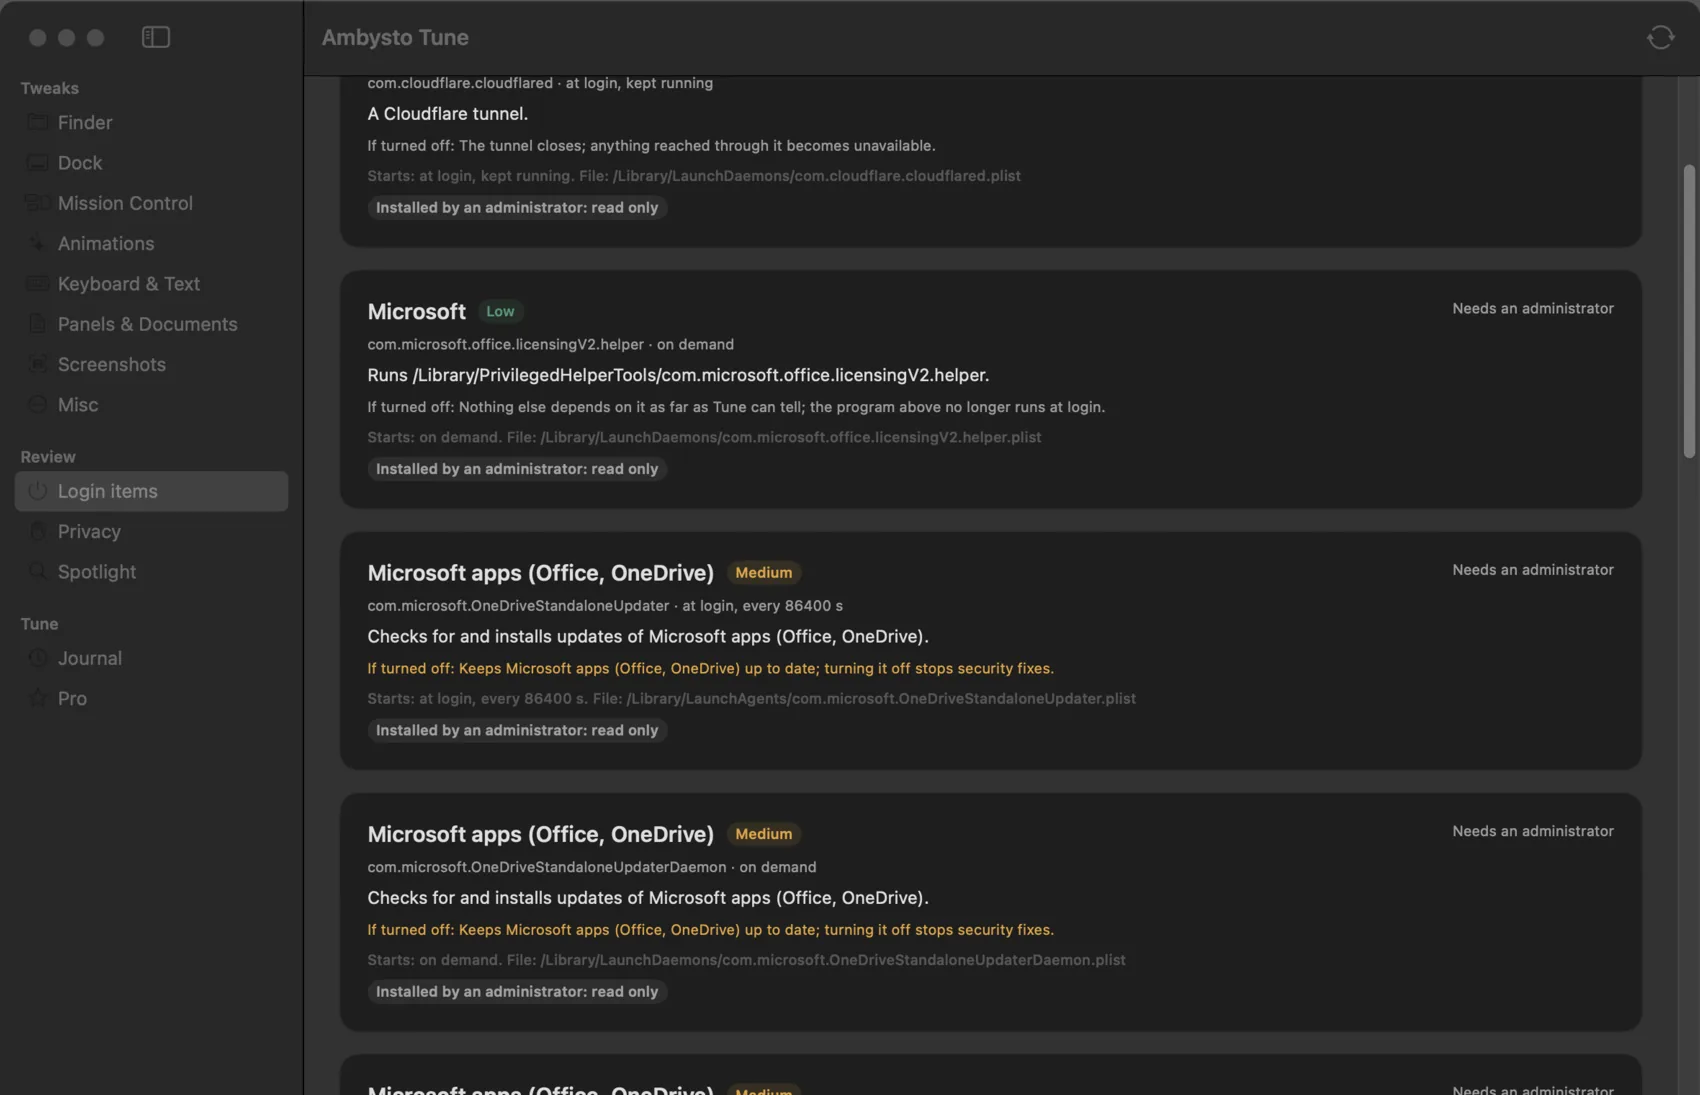Click 'Needs an administrator' on the licensingV2.helper card
Image resolution: width=1700 pixels, height=1095 pixels.
tap(1533, 309)
